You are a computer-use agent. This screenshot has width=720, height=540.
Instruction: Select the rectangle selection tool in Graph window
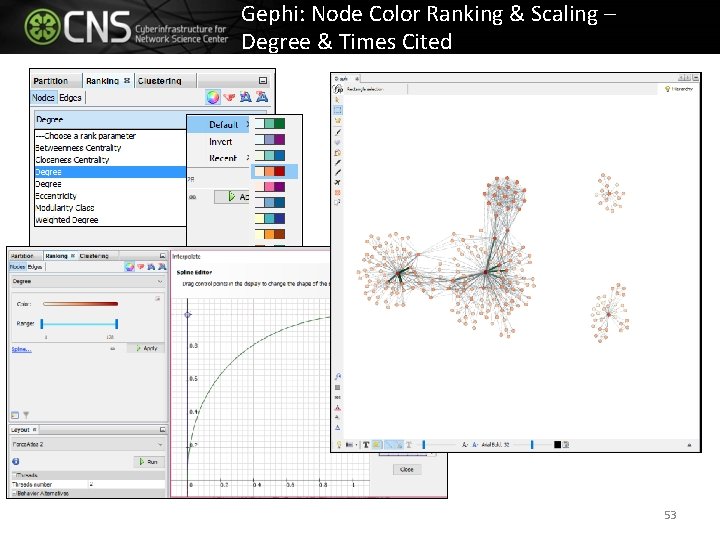pos(338,110)
